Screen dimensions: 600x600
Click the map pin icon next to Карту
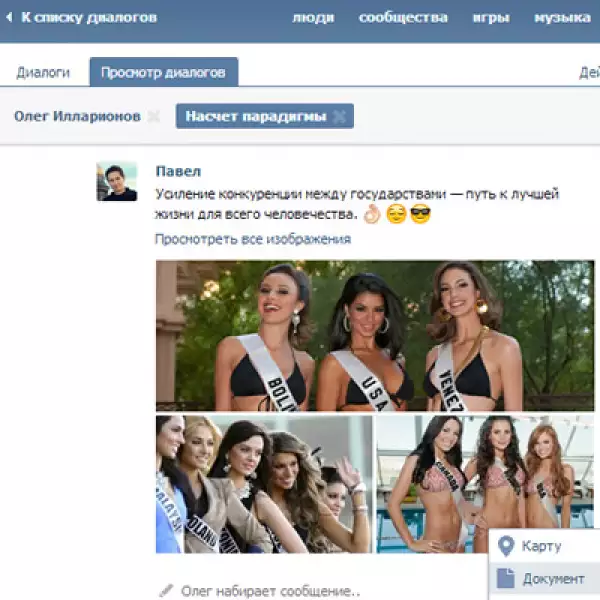[506, 546]
